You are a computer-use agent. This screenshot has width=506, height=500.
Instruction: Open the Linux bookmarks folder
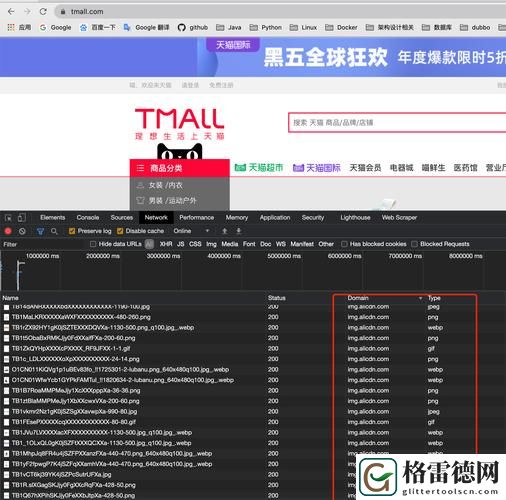click(303, 27)
